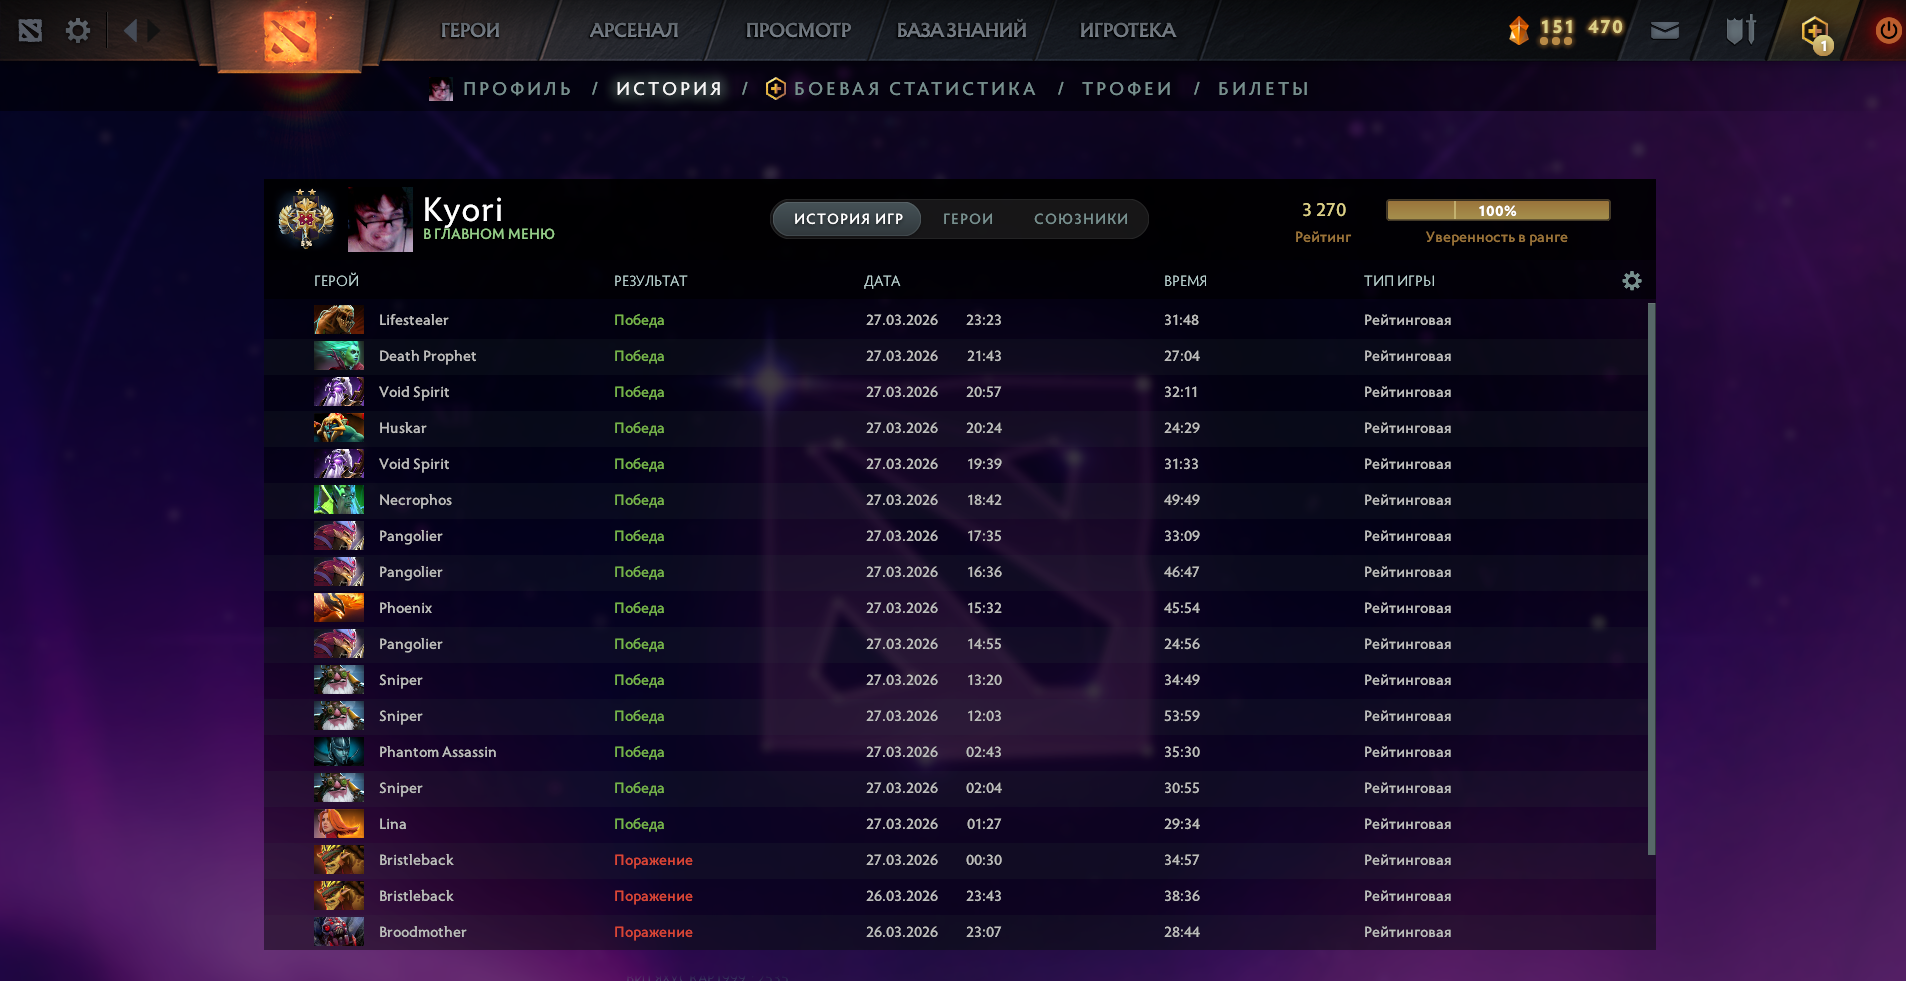This screenshot has width=1906, height=981.
Task: Click the Necrophos hero portrait
Action: pyautogui.click(x=339, y=500)
